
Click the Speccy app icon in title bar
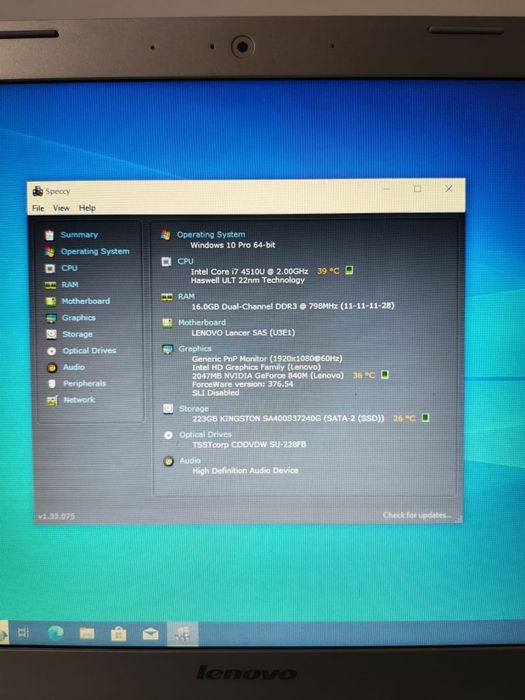(x=38, y=191)
